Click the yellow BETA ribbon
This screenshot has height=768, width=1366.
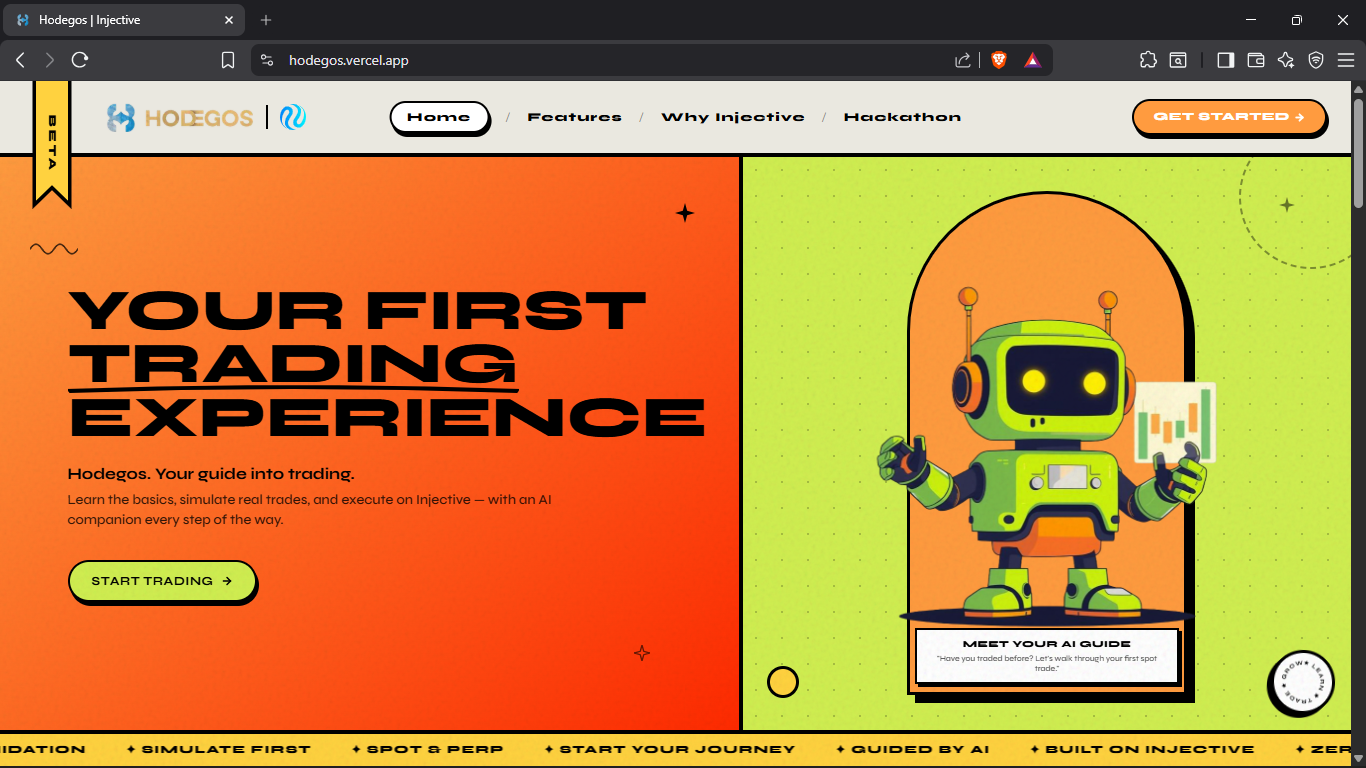(x=52, y=142)
